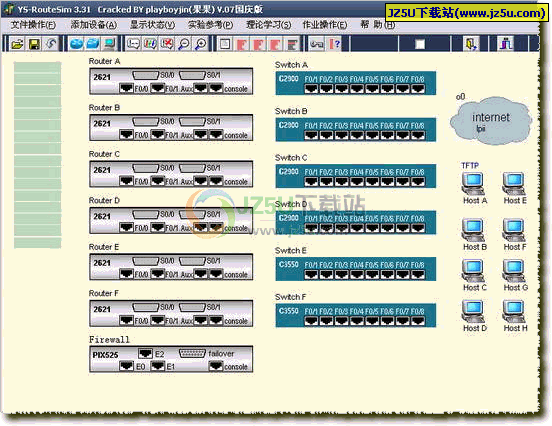The height and width of the screenshot is (426, 552).
Task: Click the question mark help icon
Action: pos(335,44)
